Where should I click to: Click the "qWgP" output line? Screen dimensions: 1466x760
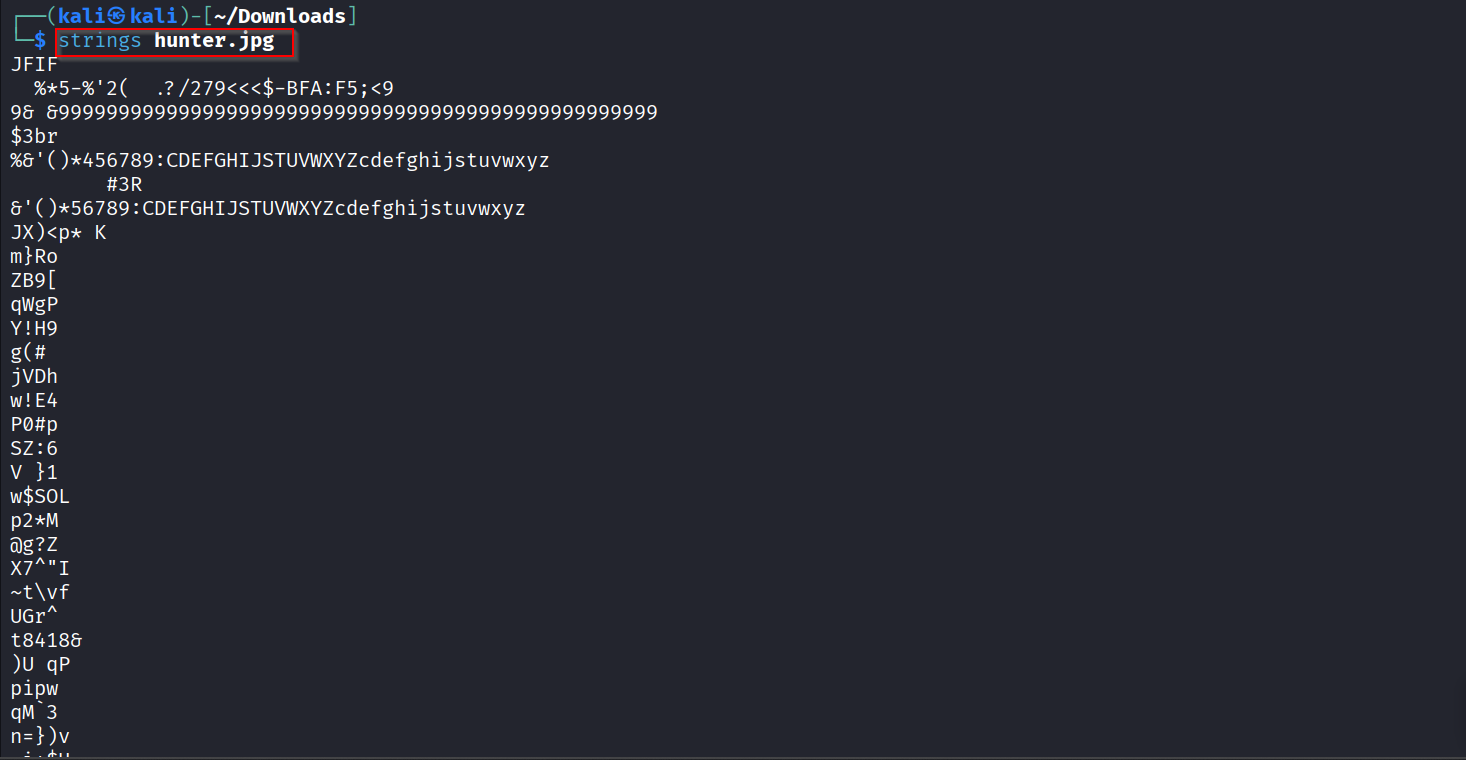tap(34, 305)
